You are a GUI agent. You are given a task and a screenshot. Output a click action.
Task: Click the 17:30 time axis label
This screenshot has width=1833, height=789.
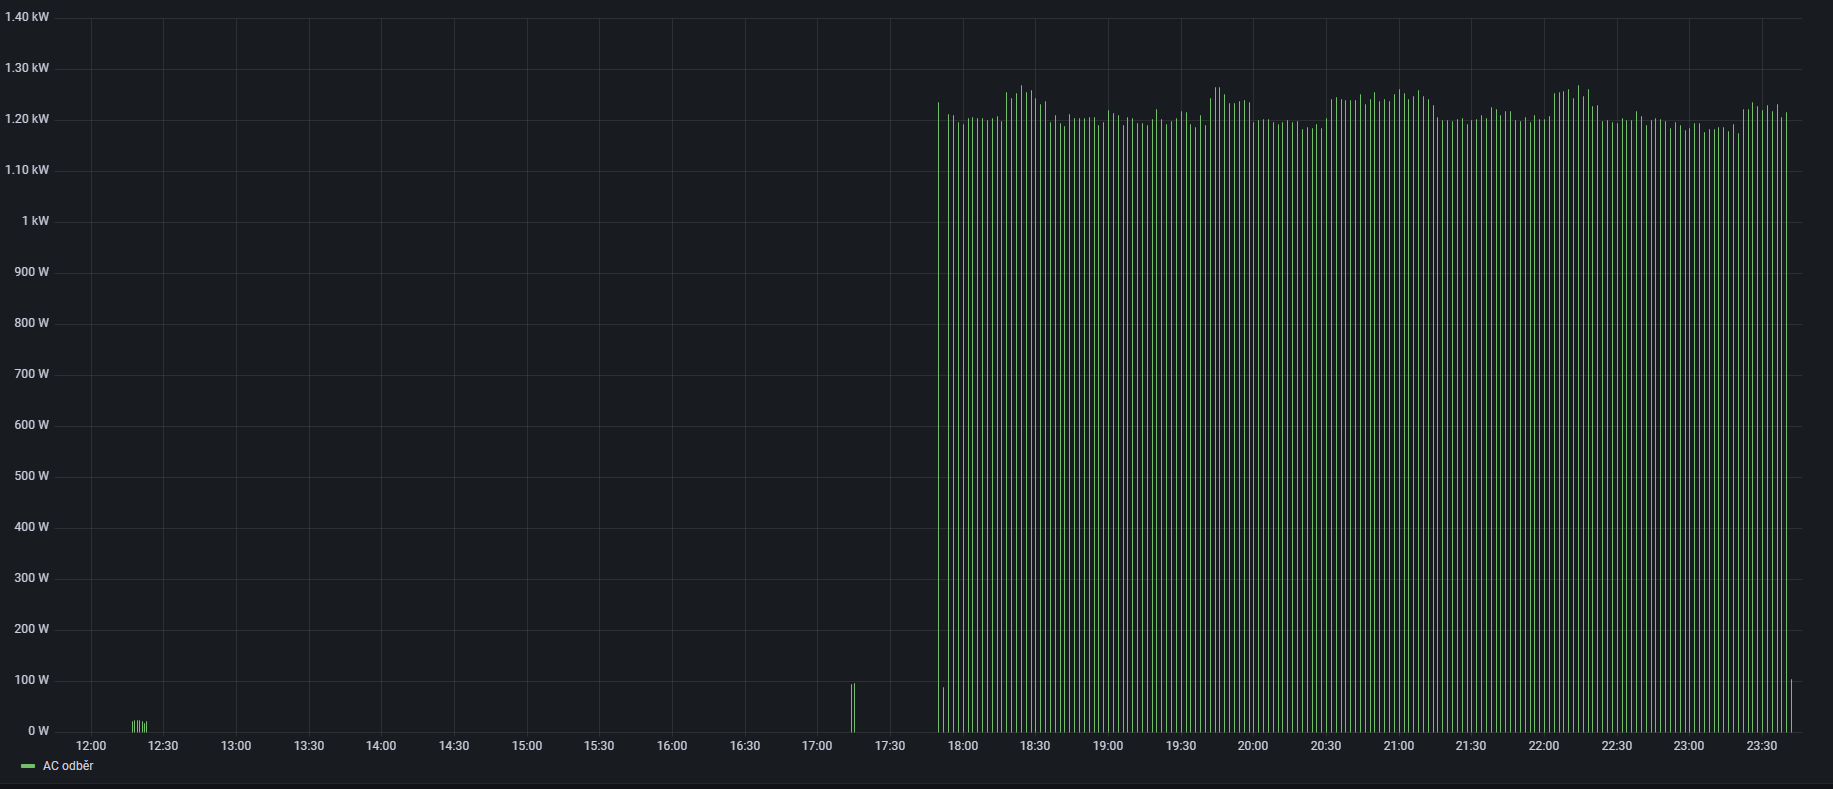[x=890, y=746]
